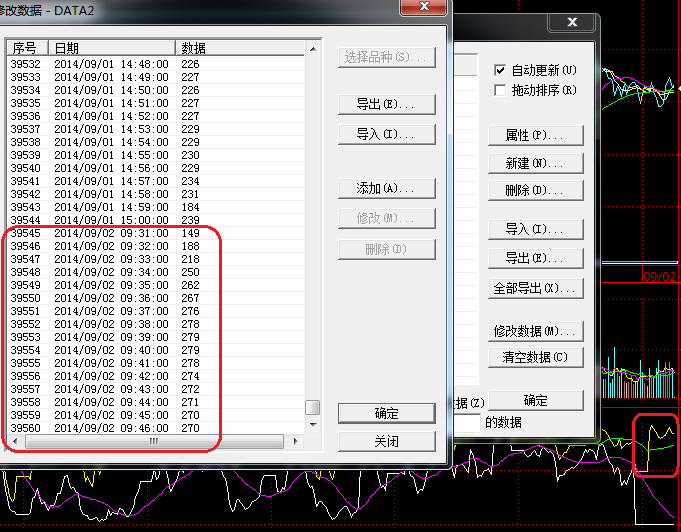Select row 39549 with data 262
Viewport: 681px width, 532px height.
click(155, 285)
